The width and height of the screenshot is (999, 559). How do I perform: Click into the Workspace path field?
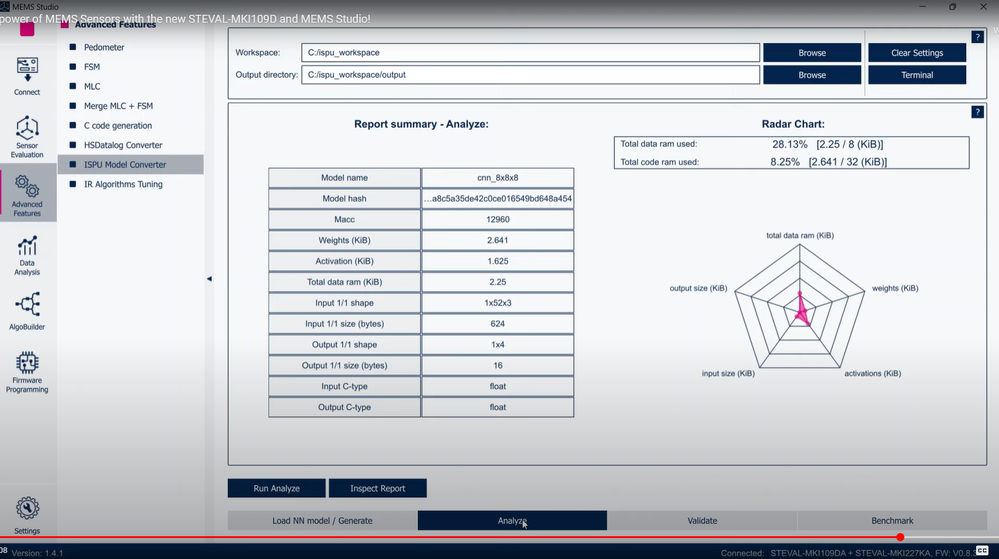click(530, 53)
